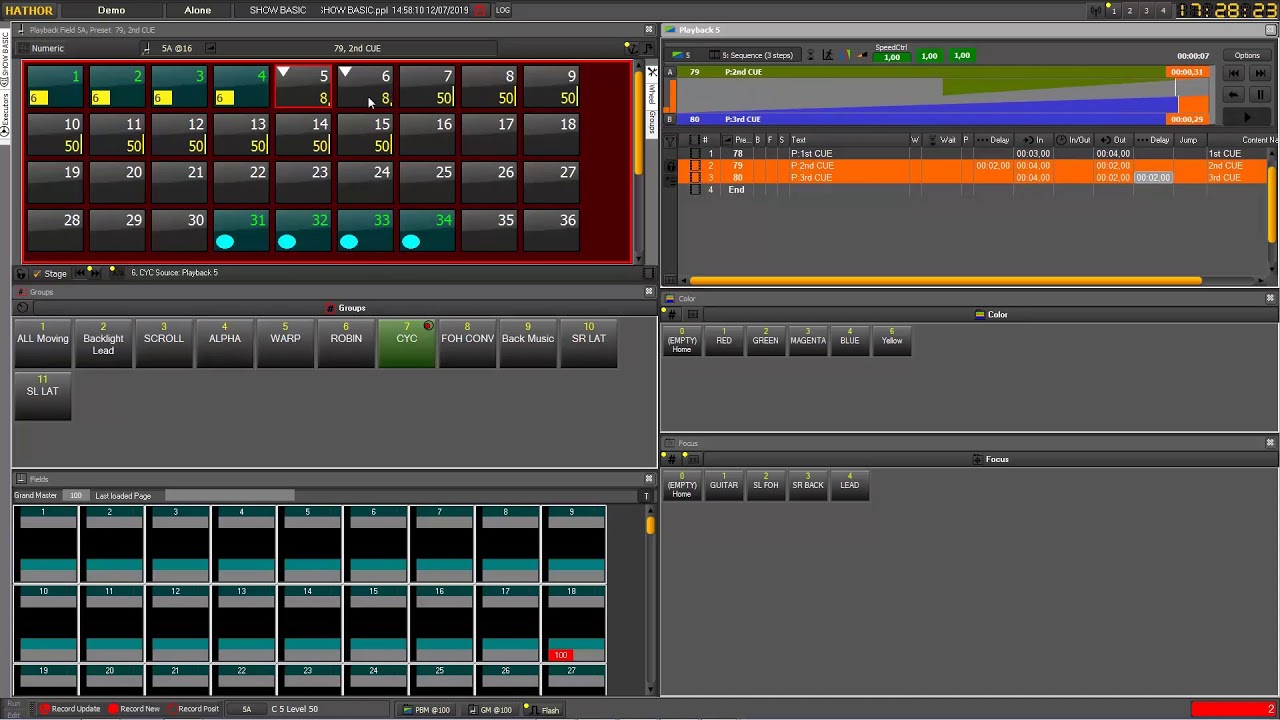Click the clock icon in the Groups panel
This screenshot has width=1280, height=720.
click(23, 308)
